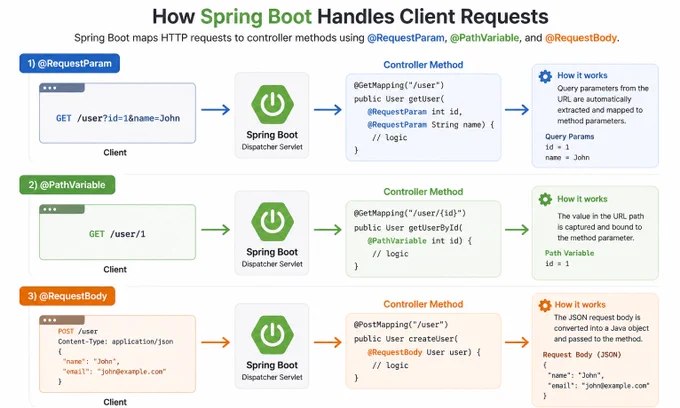This screenshot has width=680, height=408.
Task: Select the orange "3) @RequestBody" badge
Action: coord(67,296)
